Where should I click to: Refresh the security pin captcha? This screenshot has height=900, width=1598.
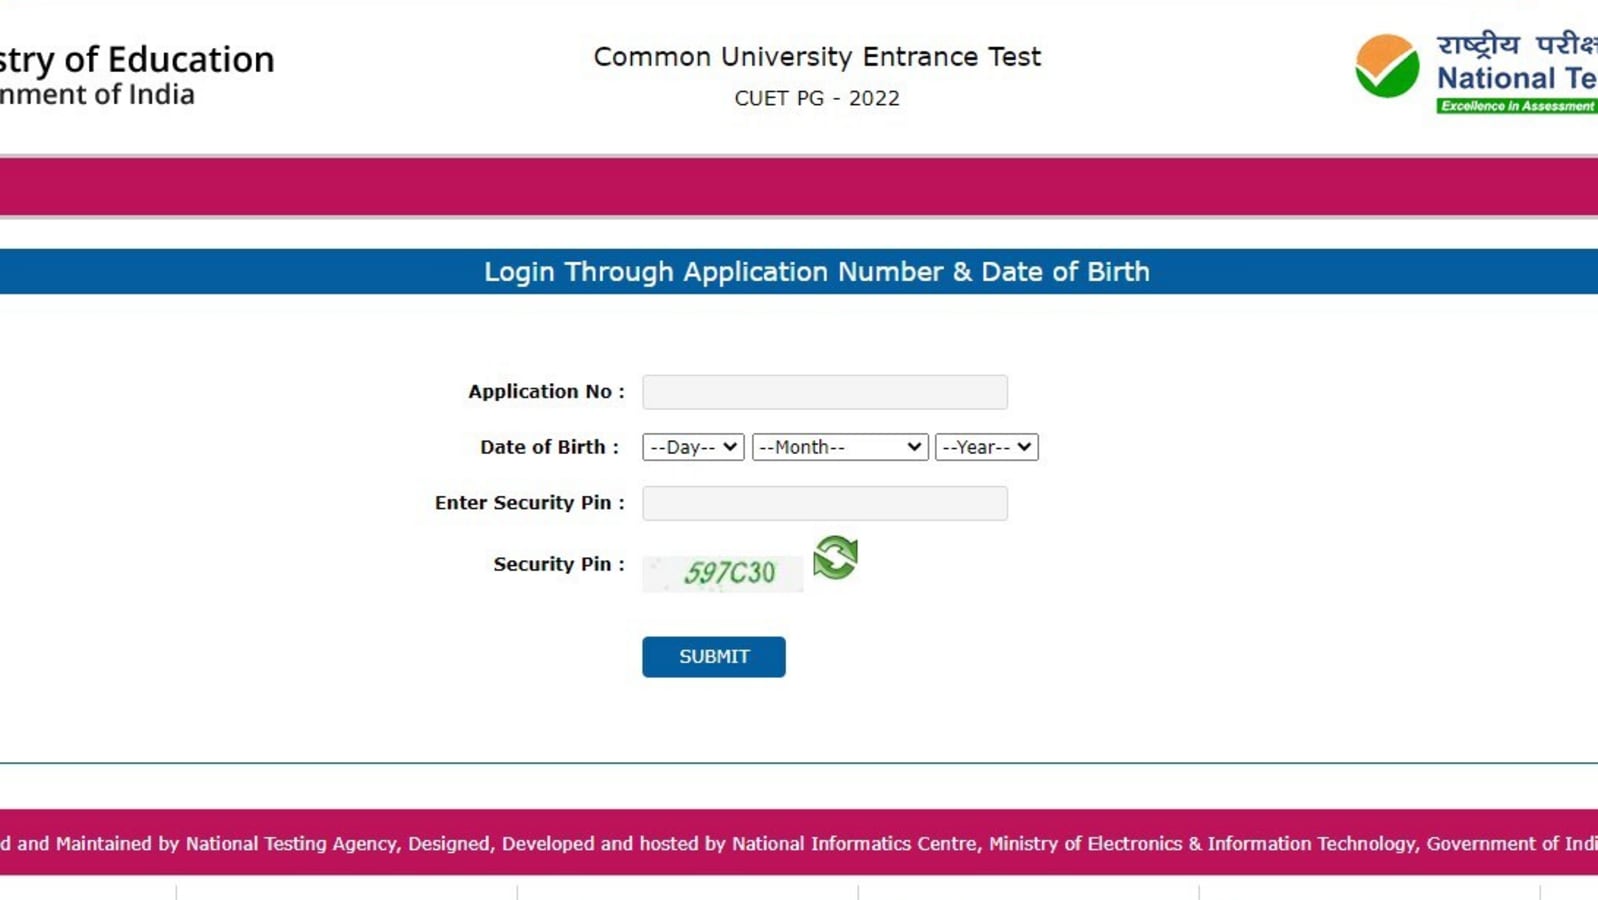(835, 558)
